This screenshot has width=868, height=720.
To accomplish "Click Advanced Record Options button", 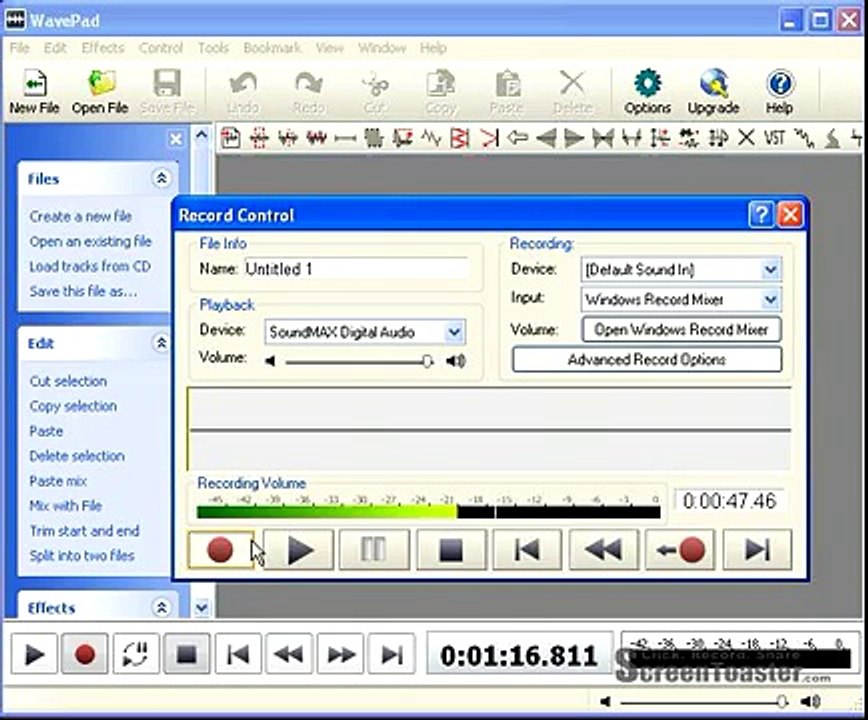I will click(647, 360).
